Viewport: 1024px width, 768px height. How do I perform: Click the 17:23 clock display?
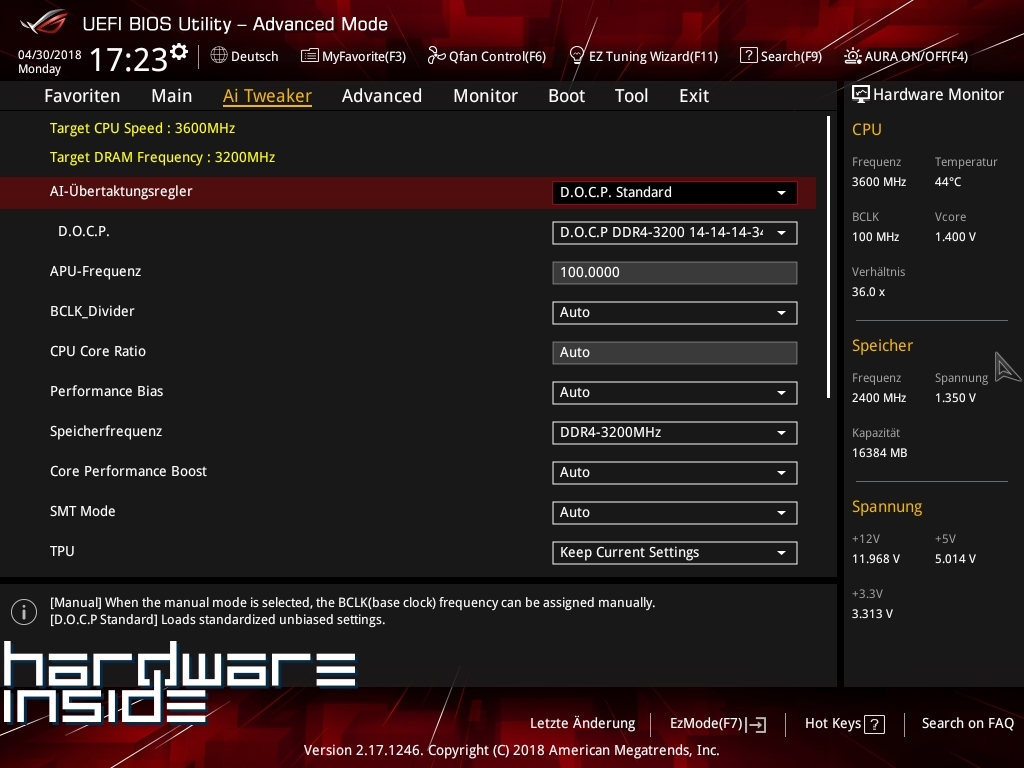[129, 60]
